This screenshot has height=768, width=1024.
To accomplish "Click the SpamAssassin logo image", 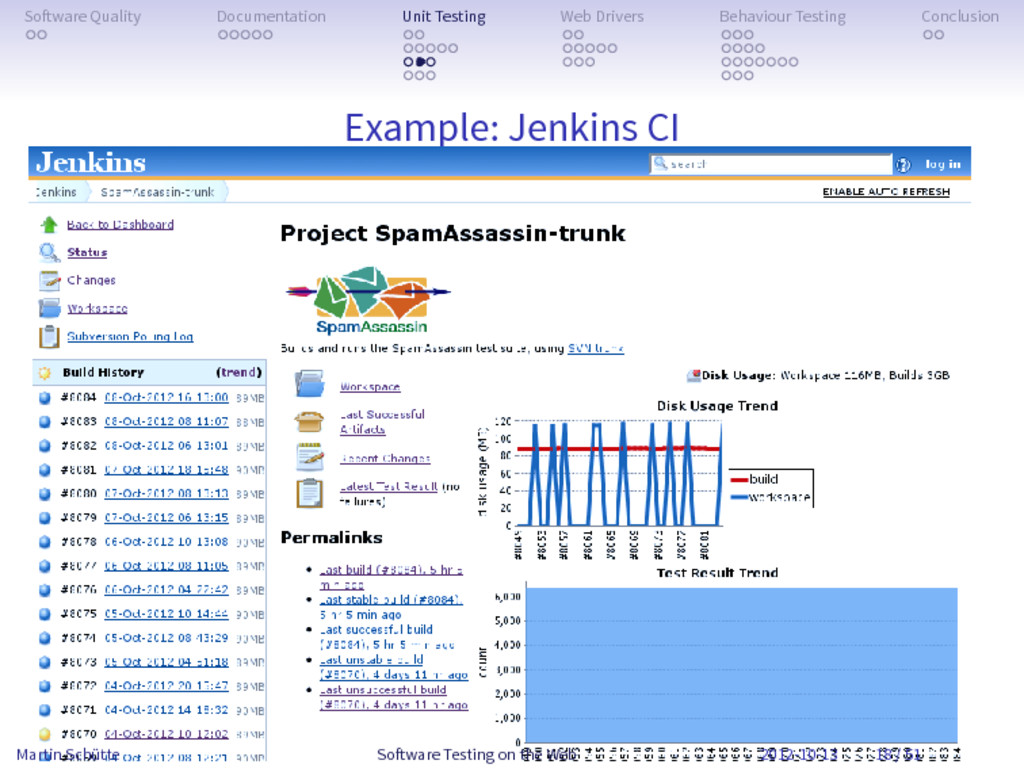I will pos(369,300).
